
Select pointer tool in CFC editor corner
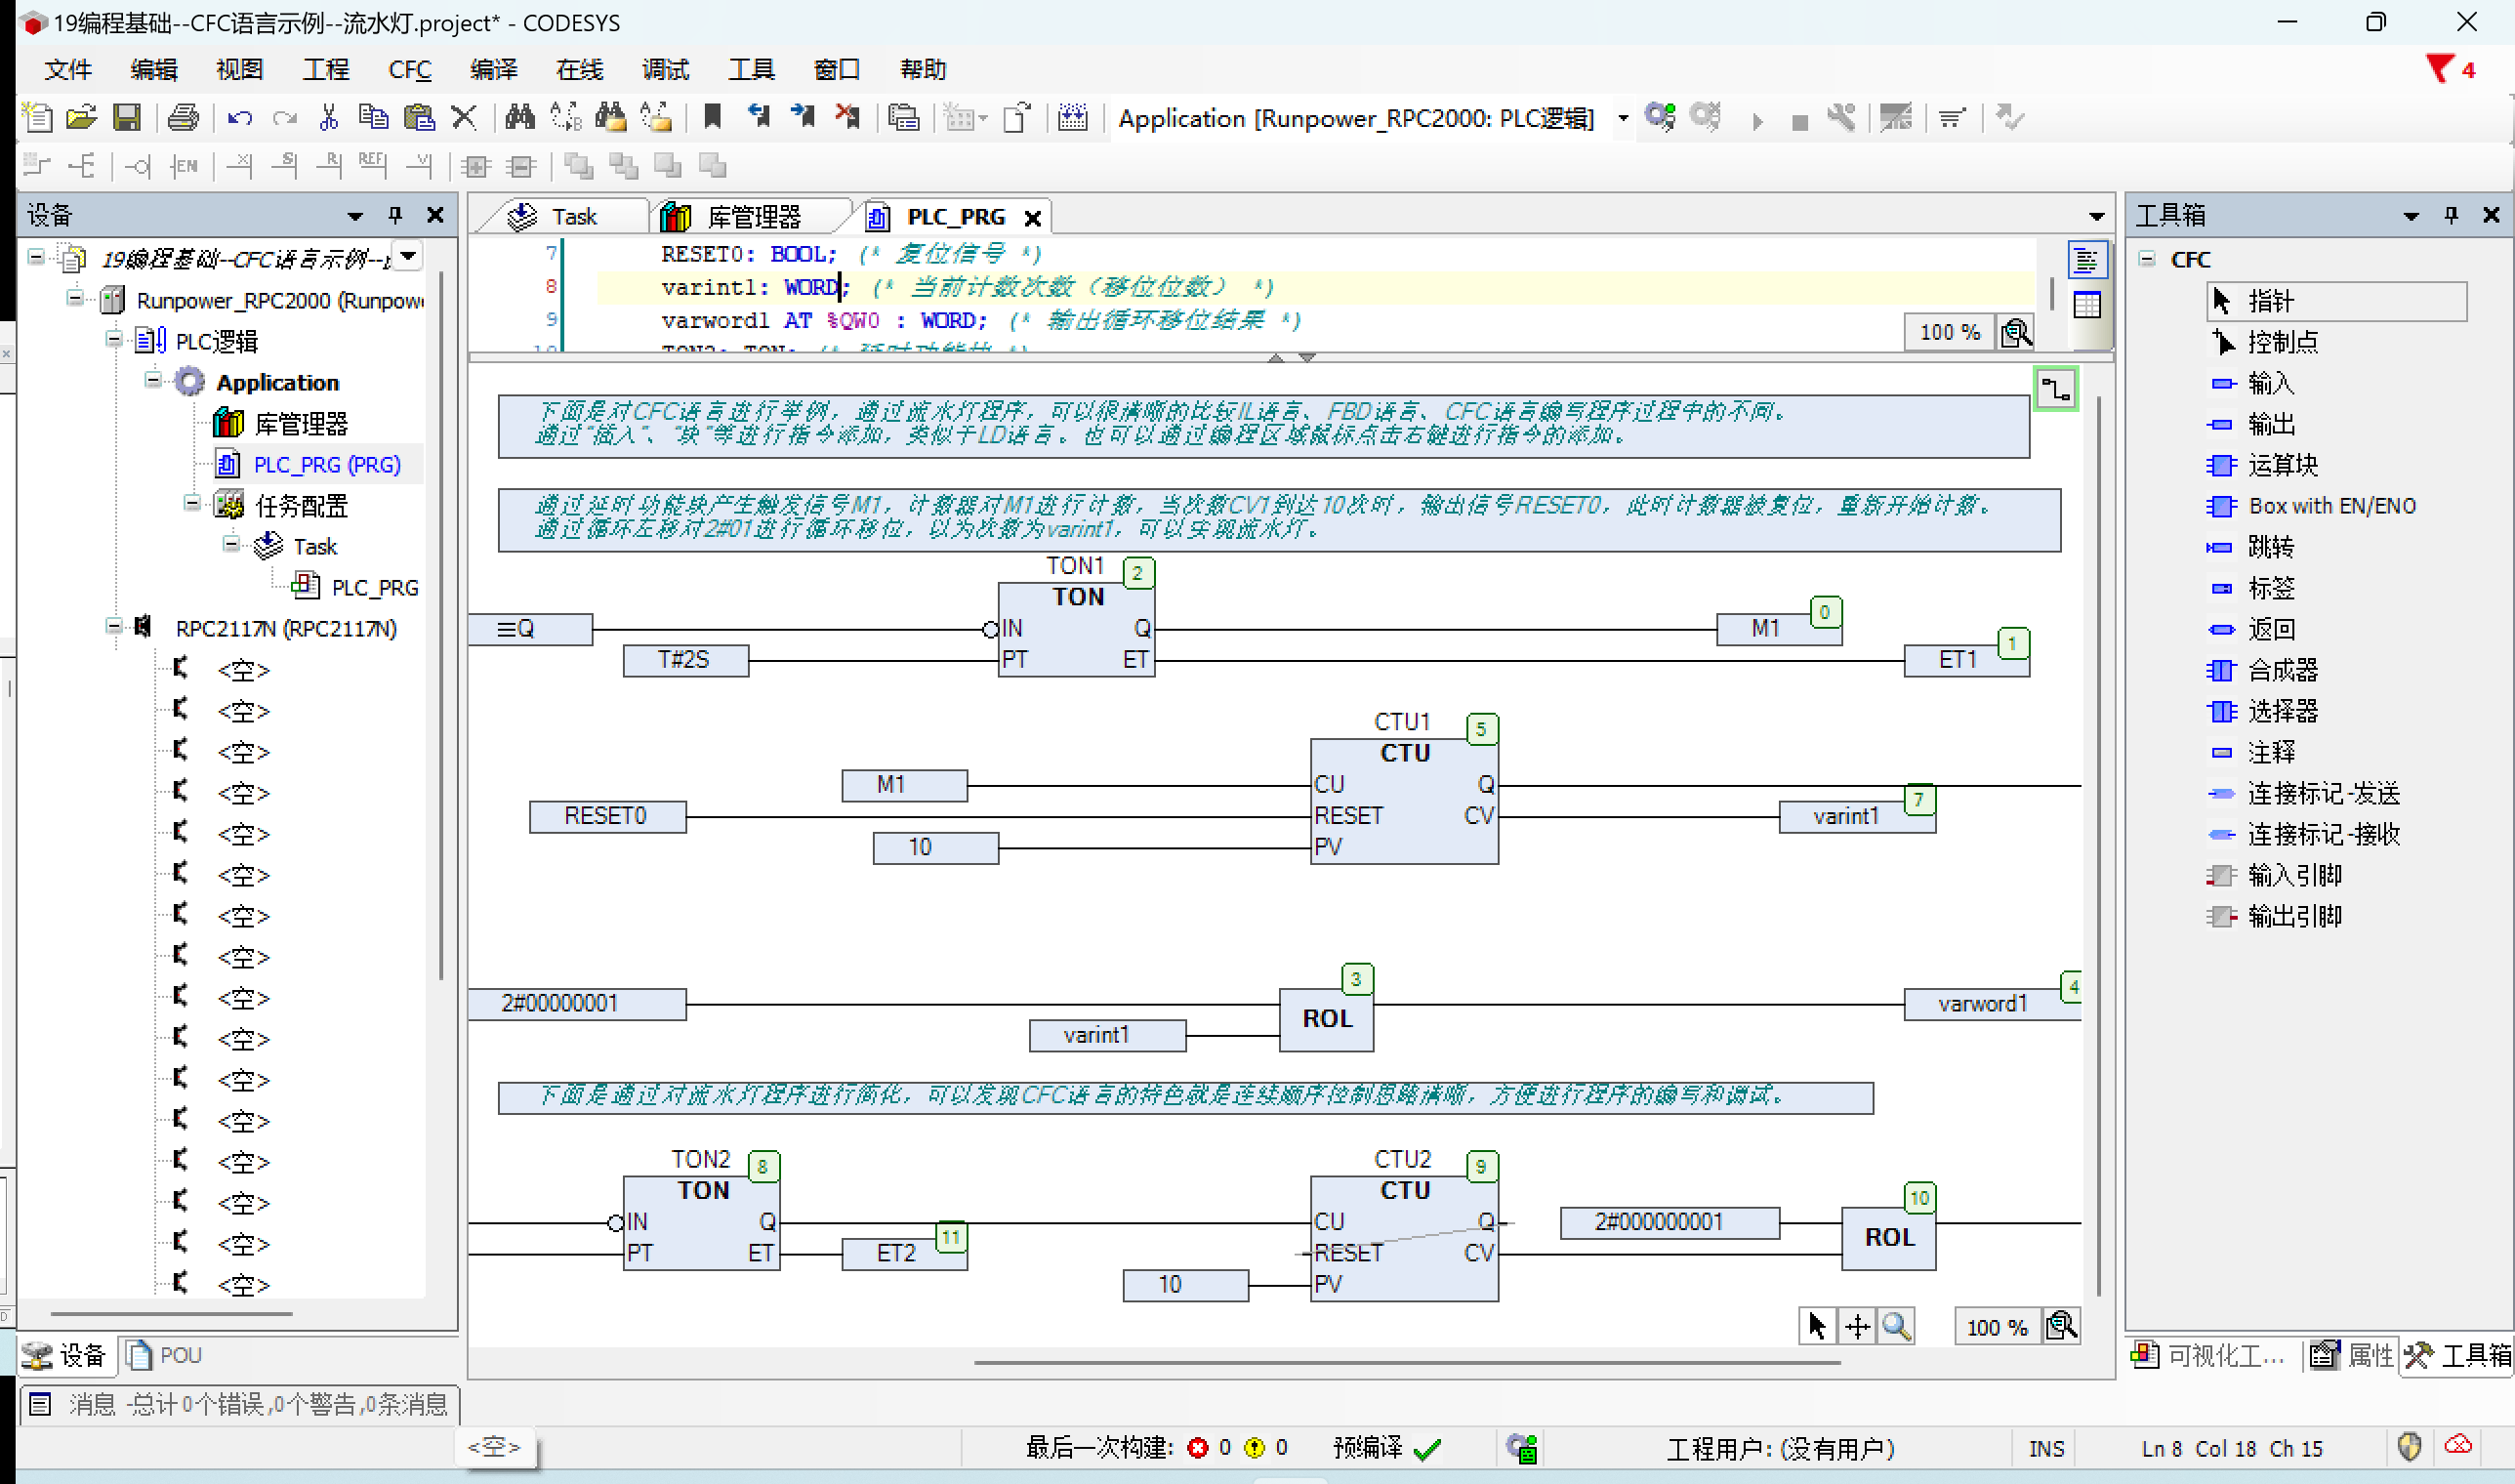coord(1817,1326)
